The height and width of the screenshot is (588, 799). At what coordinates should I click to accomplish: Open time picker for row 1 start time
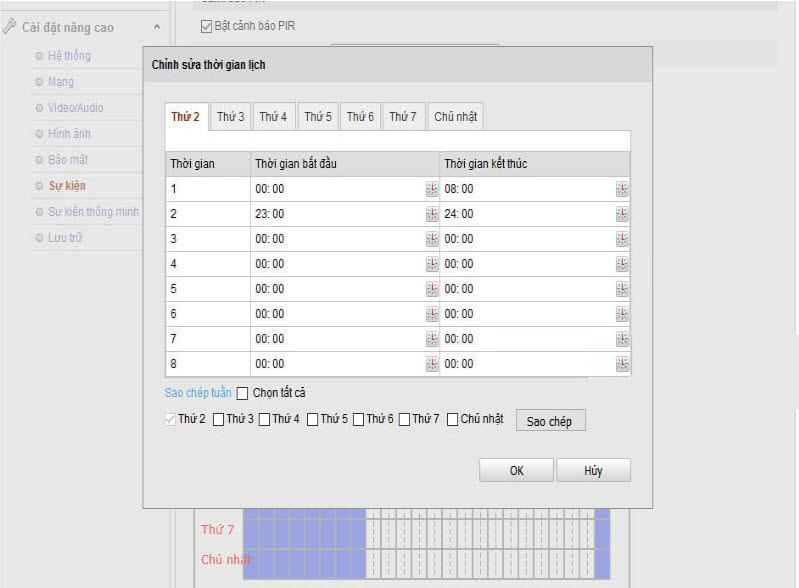(432, 189)
